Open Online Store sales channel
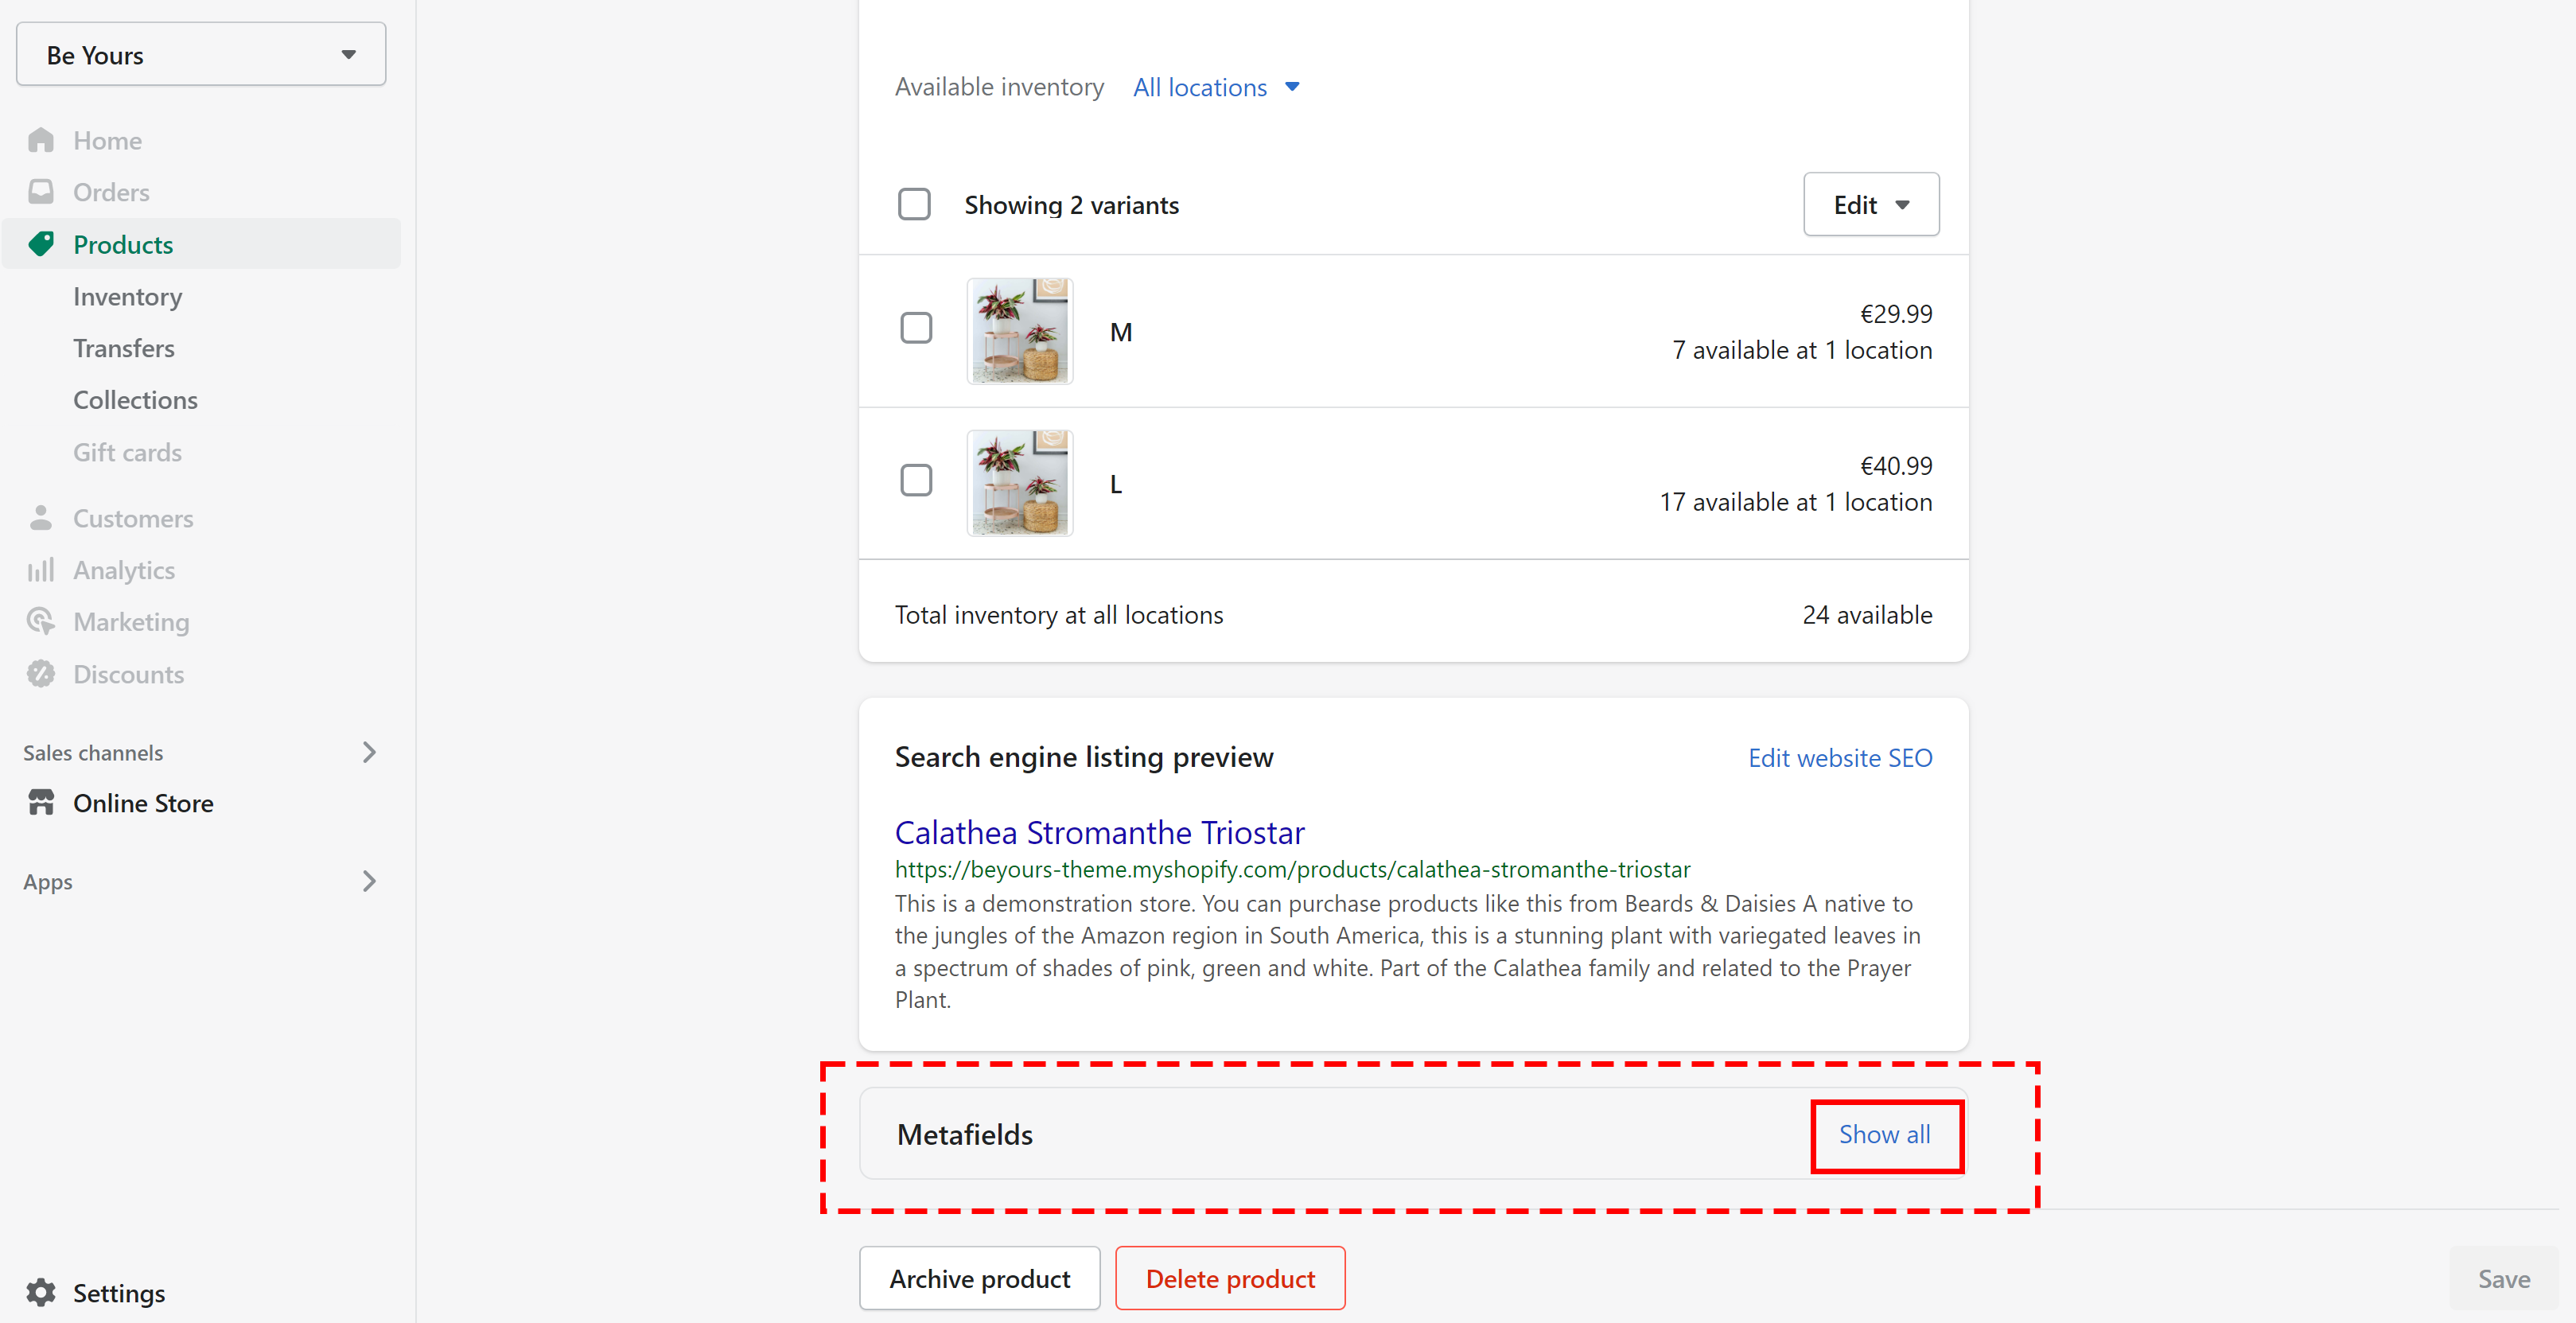2576x1323 pixels. [x=143, y=803]
